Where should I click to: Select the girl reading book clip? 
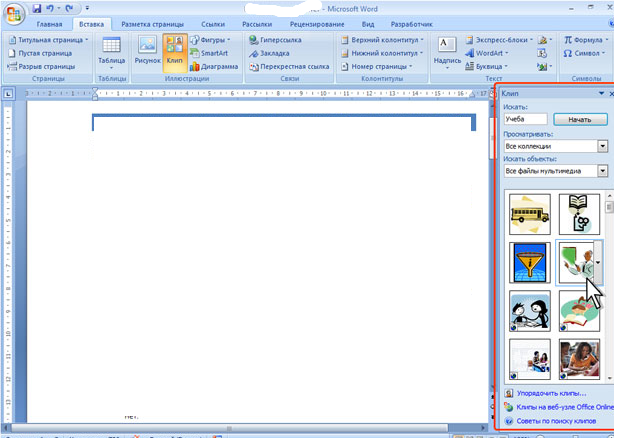point(579,311)
